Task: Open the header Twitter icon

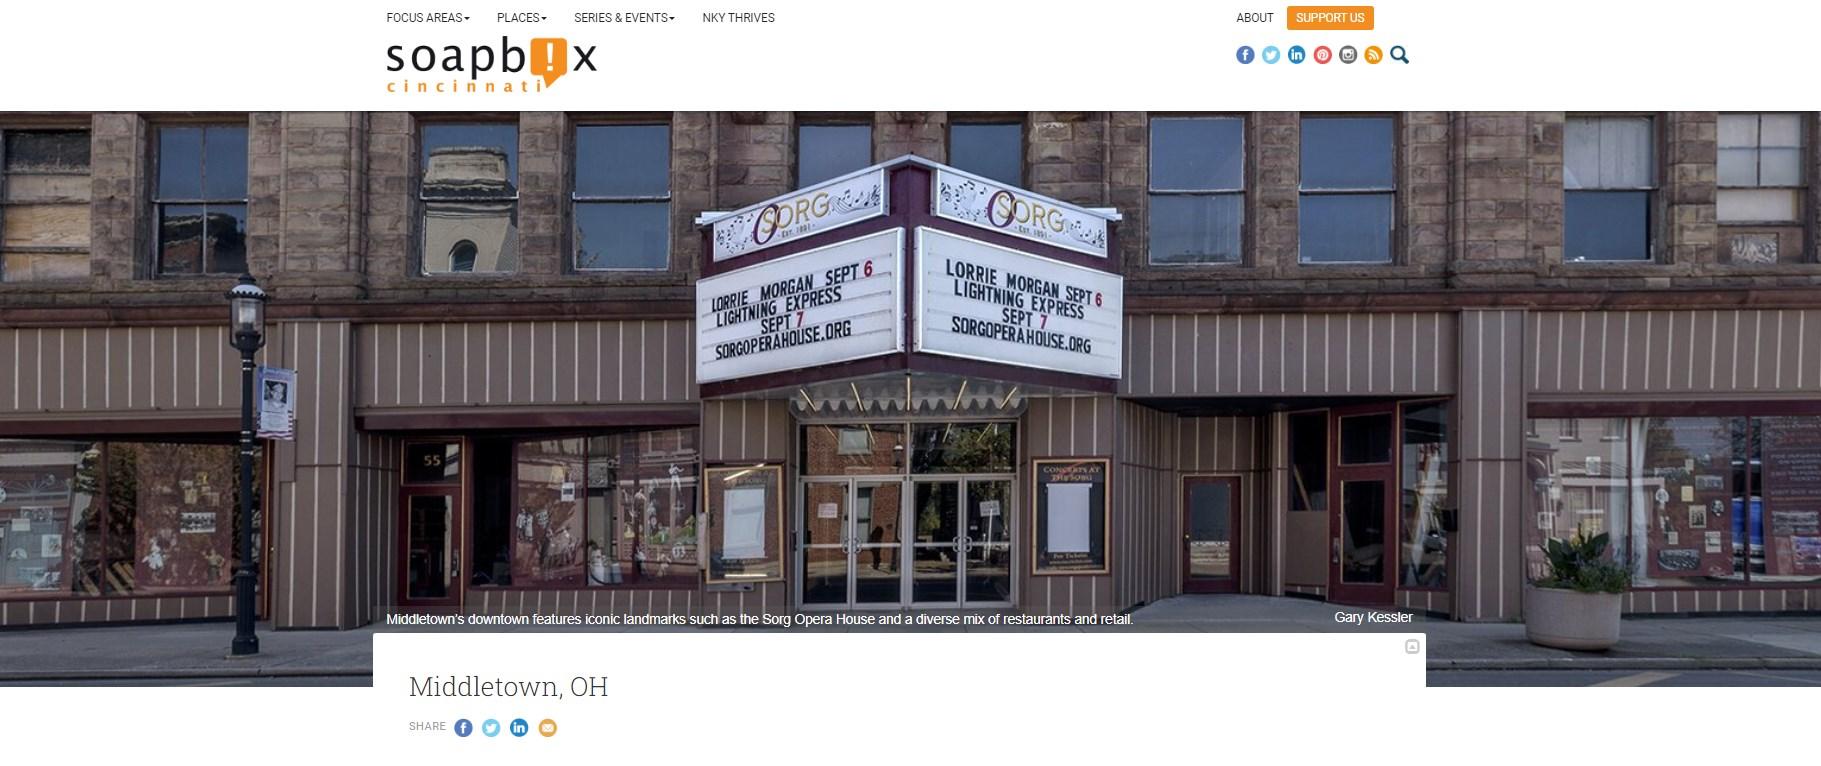Action: coord(1271,55)
